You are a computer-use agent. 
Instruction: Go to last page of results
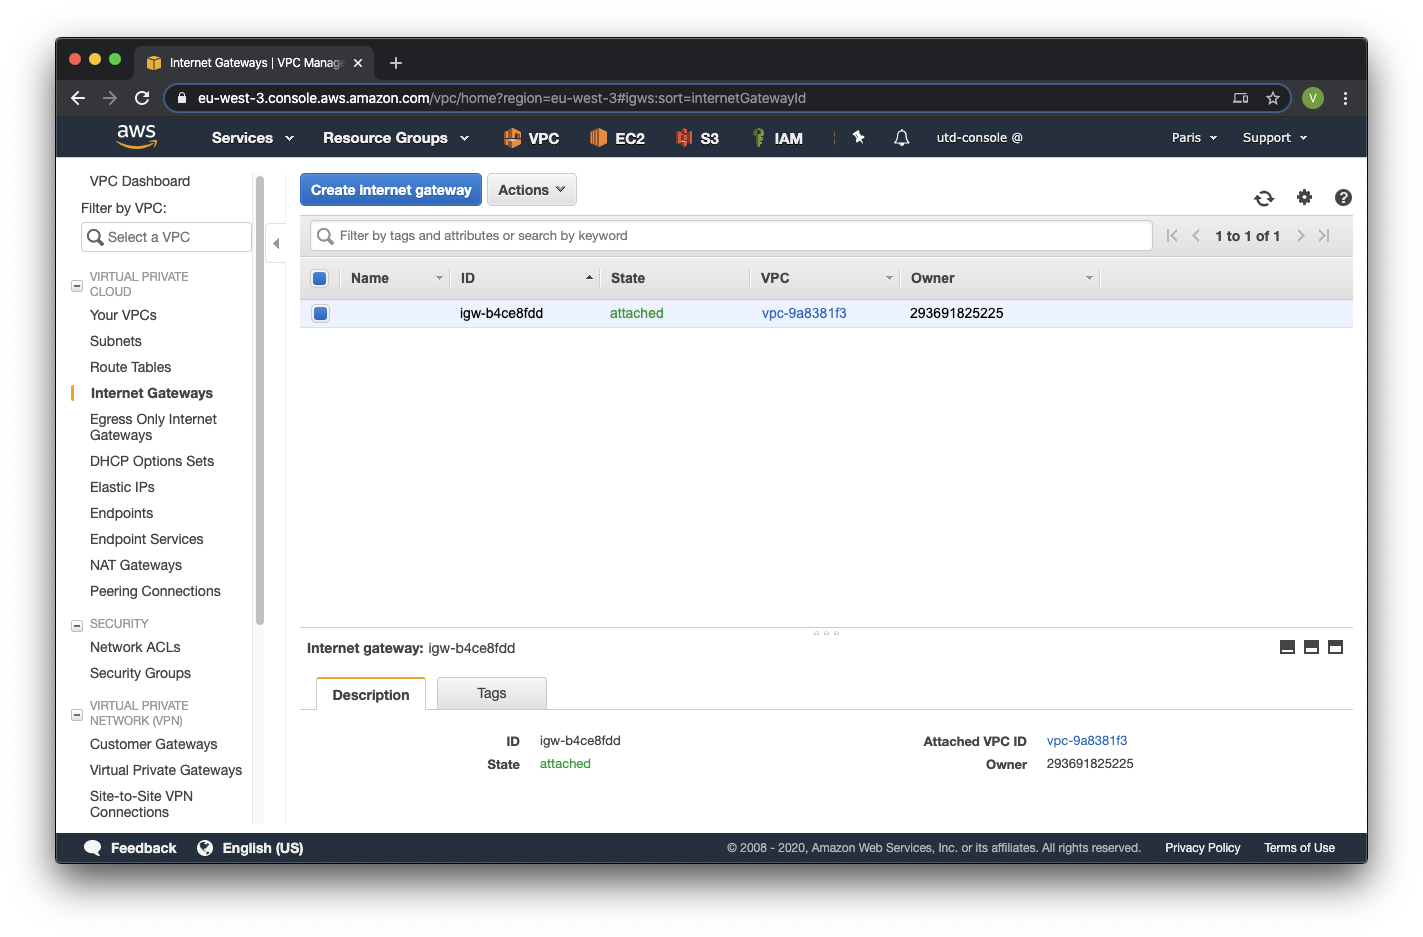[x=1324, y=236]
